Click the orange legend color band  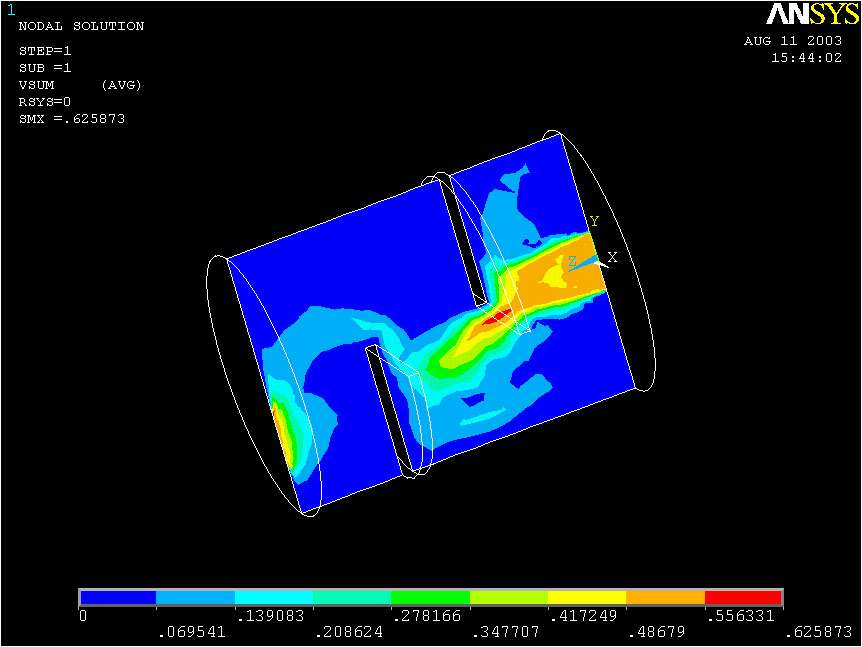pyautogui.click(x=665, y=597)
